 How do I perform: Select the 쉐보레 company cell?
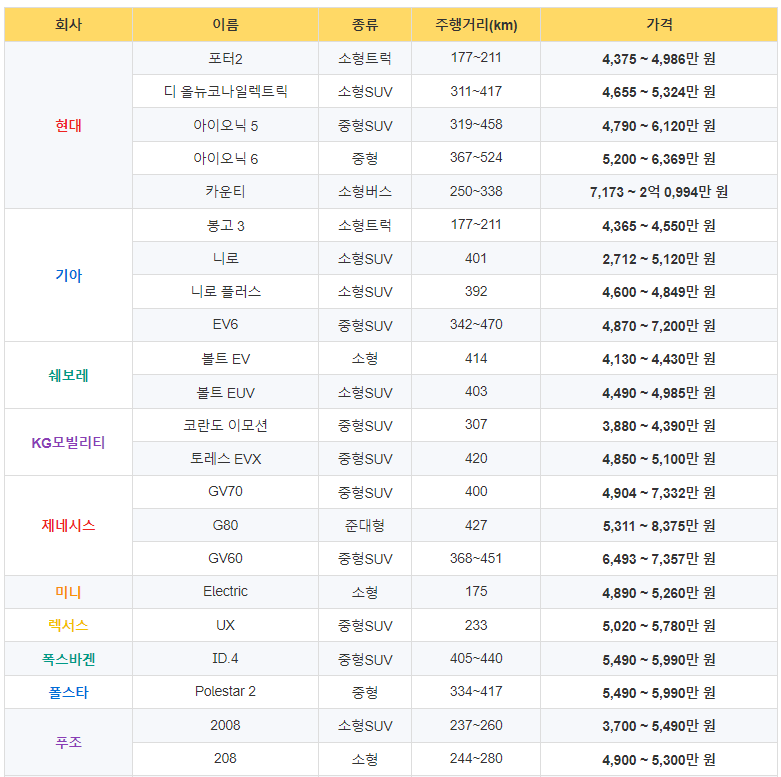click(68, 376)
